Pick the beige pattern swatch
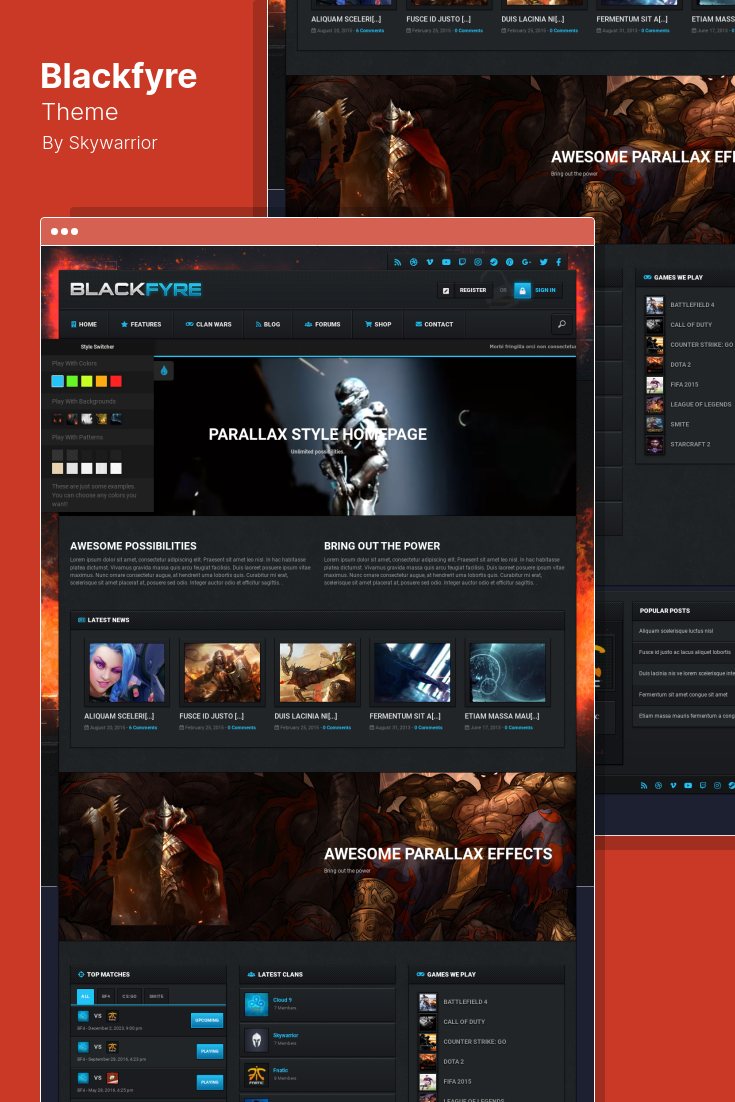Screen dimensions: 735x1102 point(58,468)
